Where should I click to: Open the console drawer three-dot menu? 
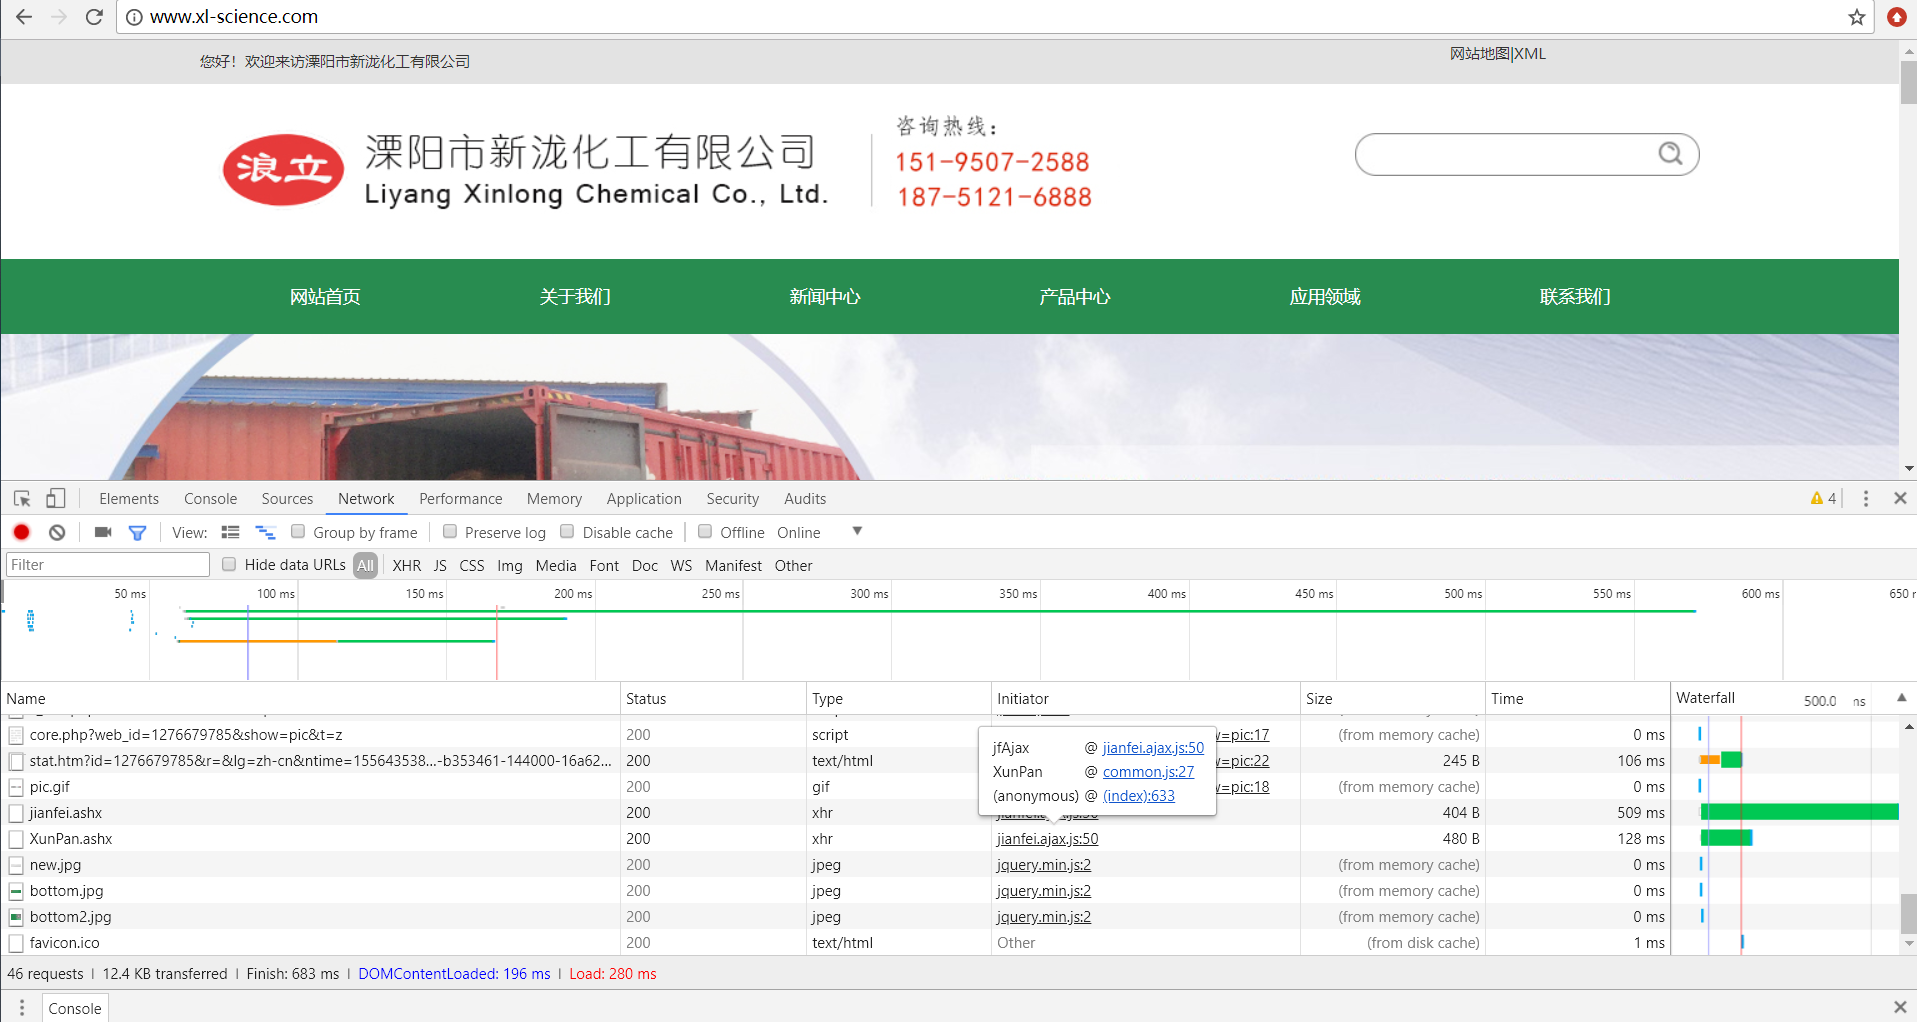[x=22, y=1008]
